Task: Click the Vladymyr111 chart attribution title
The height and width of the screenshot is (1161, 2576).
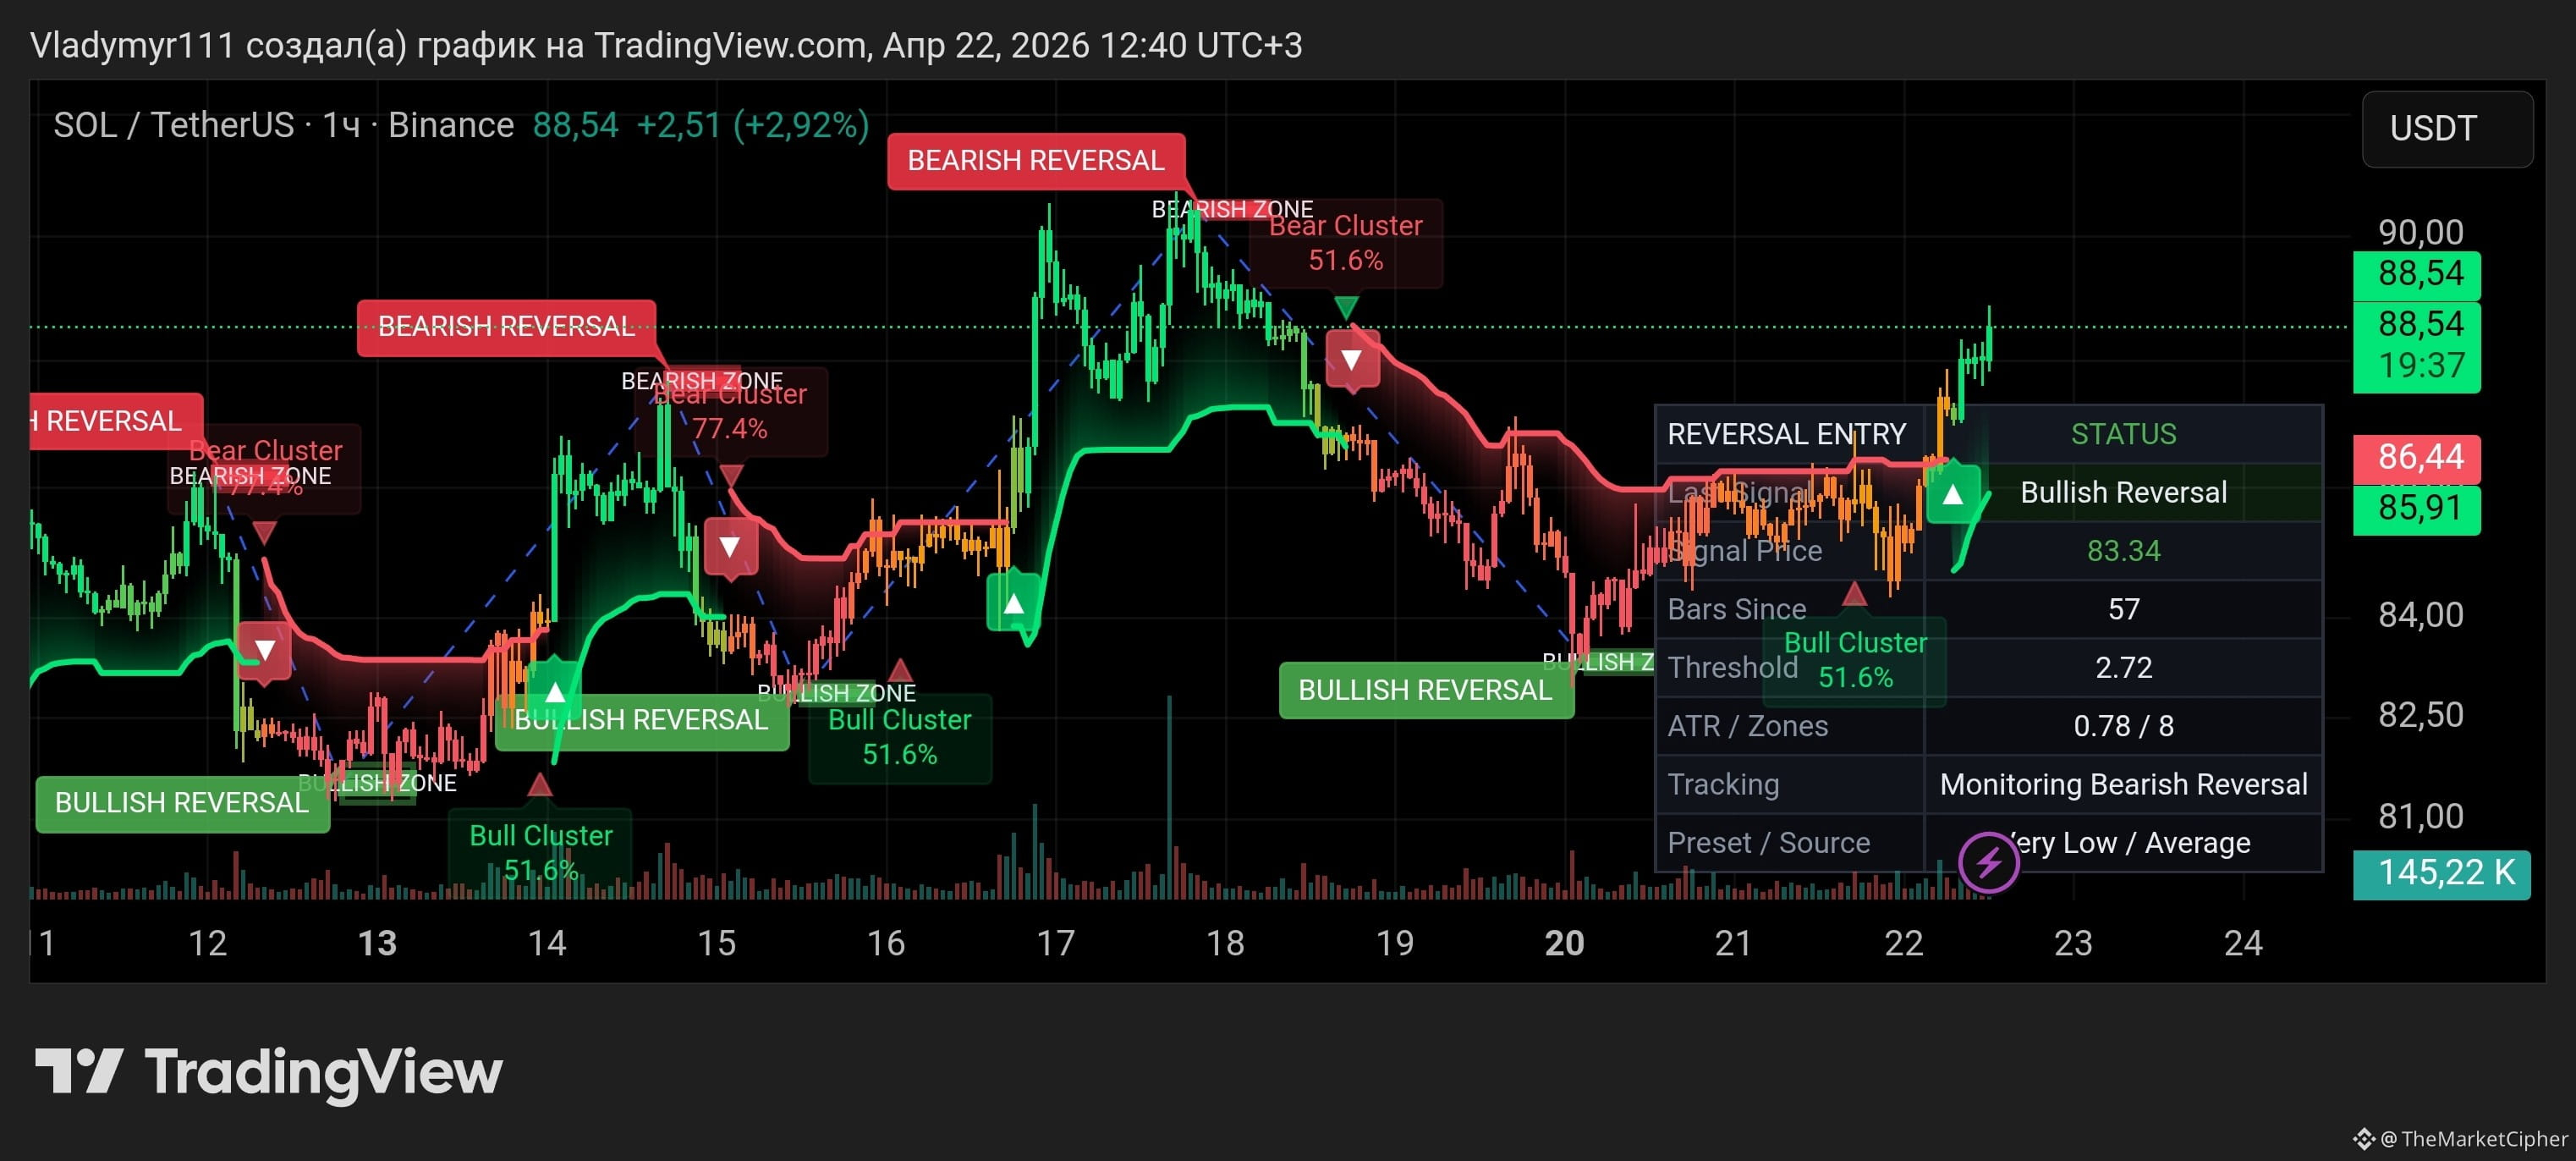Action: pos(666,46)
